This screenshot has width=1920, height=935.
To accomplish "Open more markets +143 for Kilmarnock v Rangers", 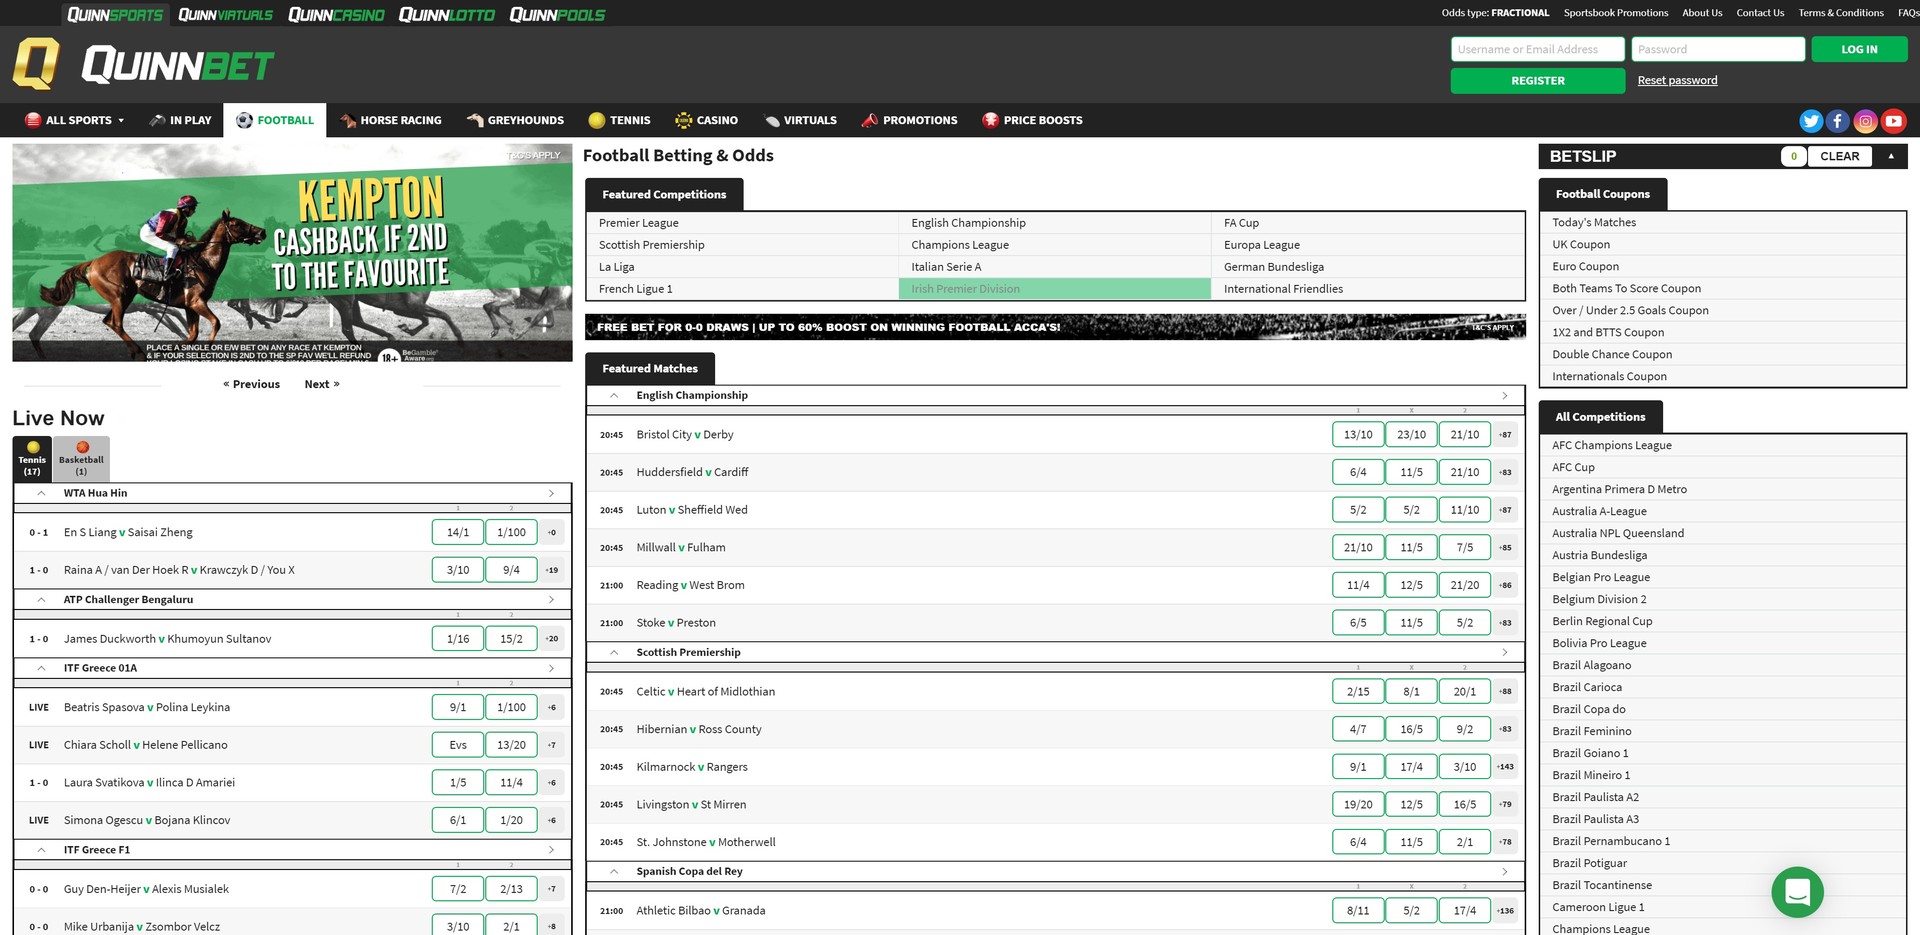I will (1505, 767).
